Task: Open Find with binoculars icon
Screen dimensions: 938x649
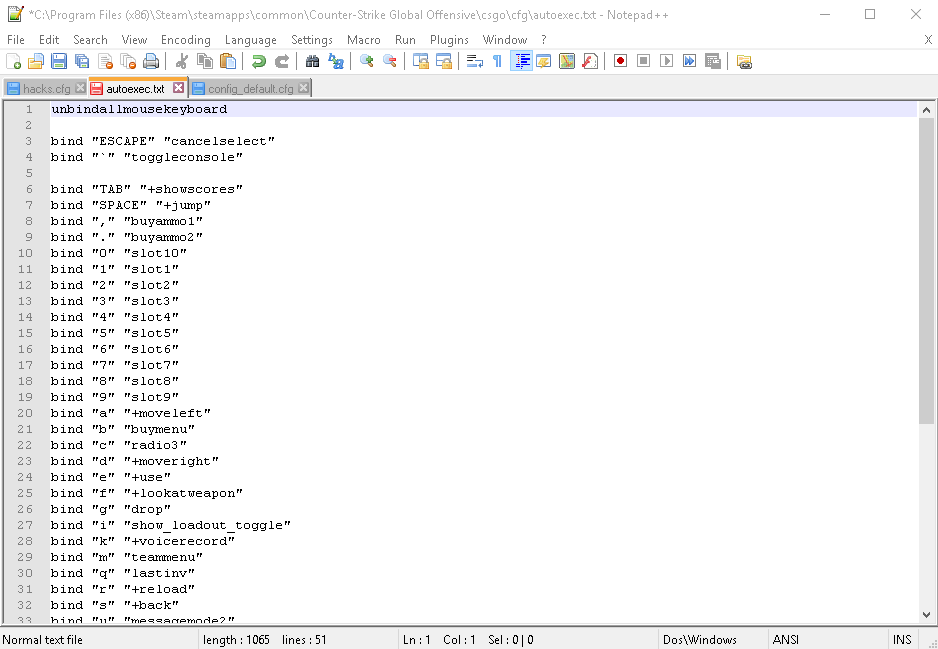Action: [x=312, y=61]
